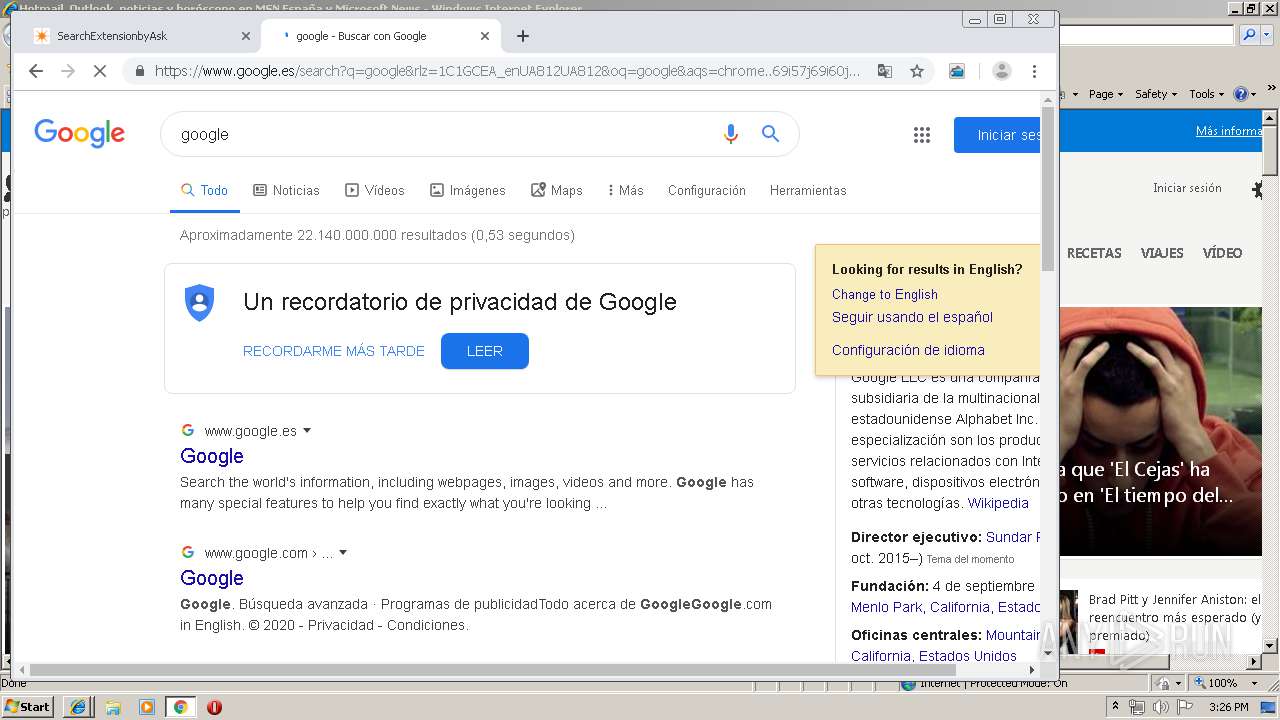Click the extension icon beside the bookmark star

click(x=957, y=71)
